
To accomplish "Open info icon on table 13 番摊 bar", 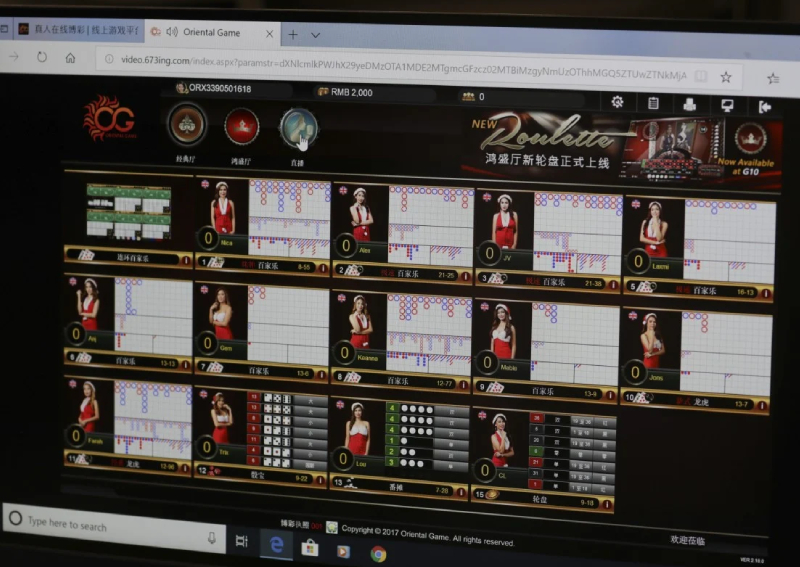I will (461, 492).
